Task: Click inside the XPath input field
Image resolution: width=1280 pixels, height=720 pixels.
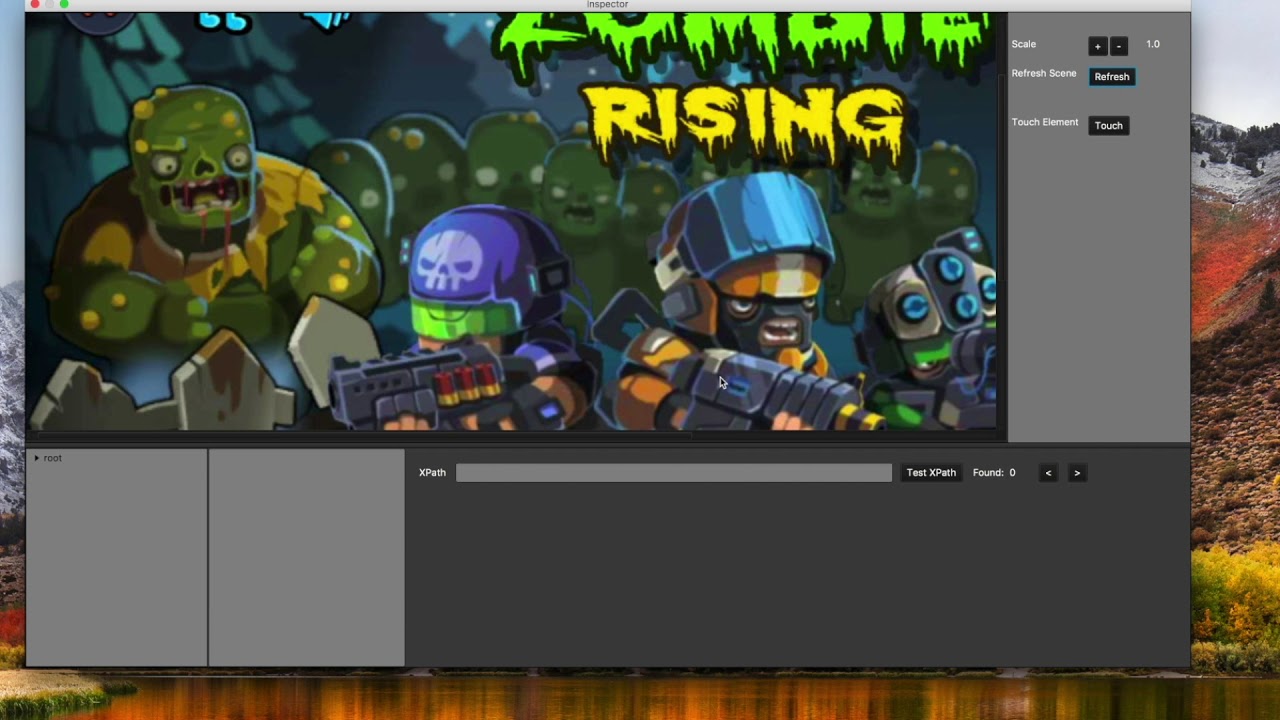Action: click(673, 472)
